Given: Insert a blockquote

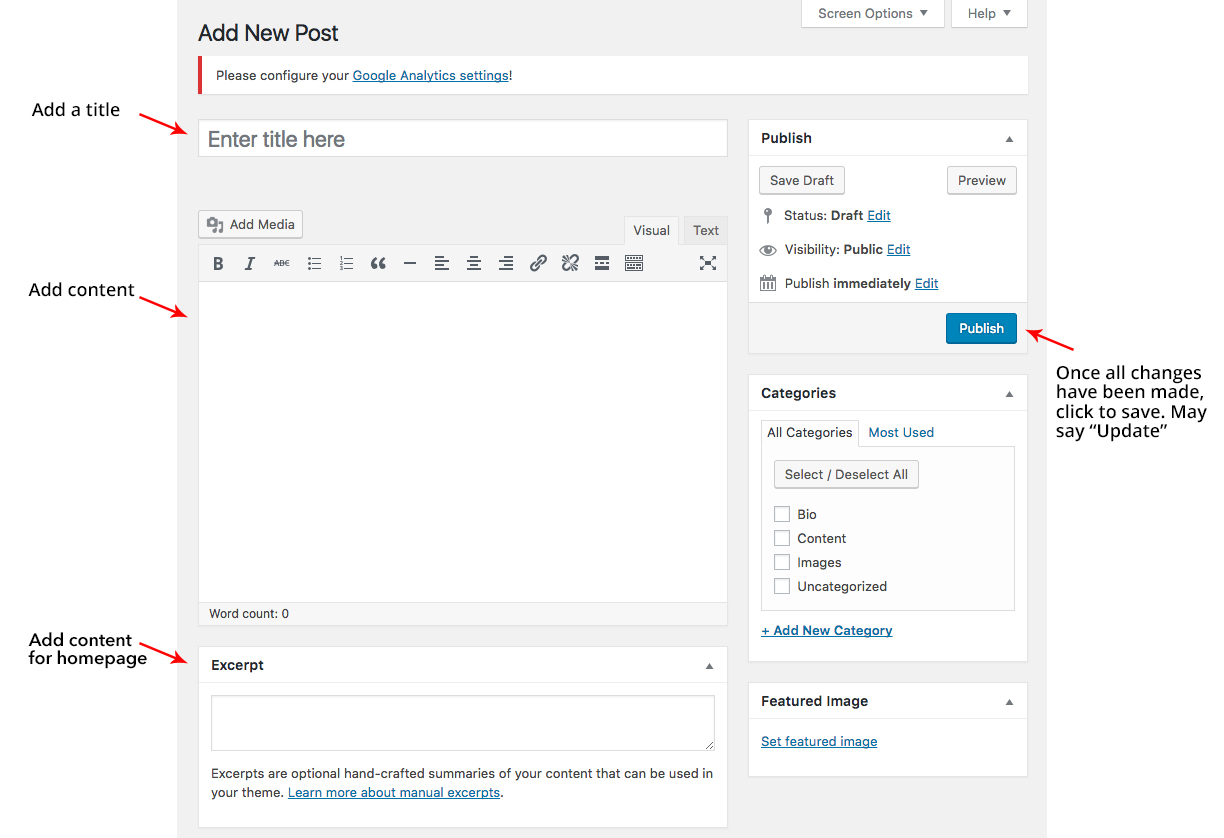Looking at the screenshot, I should pyautogui.click(x=378, y=263).
